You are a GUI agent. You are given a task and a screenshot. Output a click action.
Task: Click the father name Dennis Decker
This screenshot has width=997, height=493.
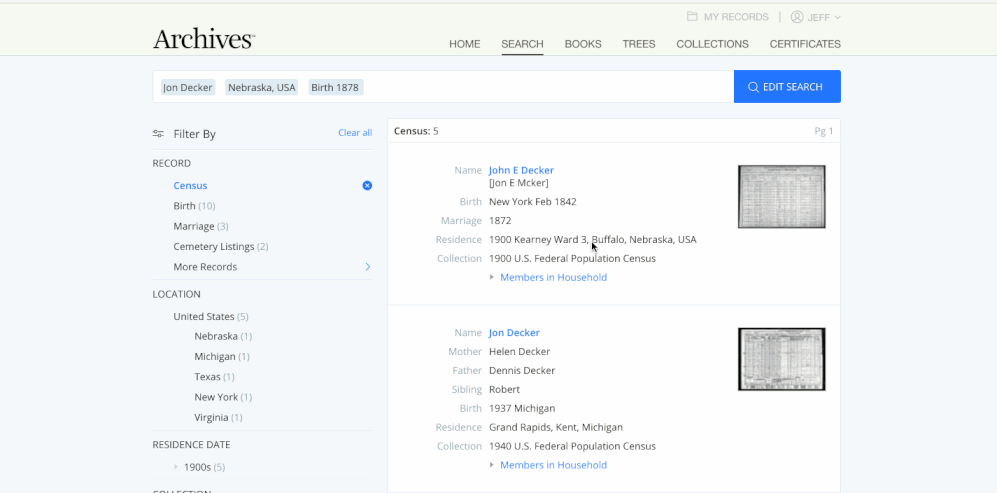(x=522, y=370)
